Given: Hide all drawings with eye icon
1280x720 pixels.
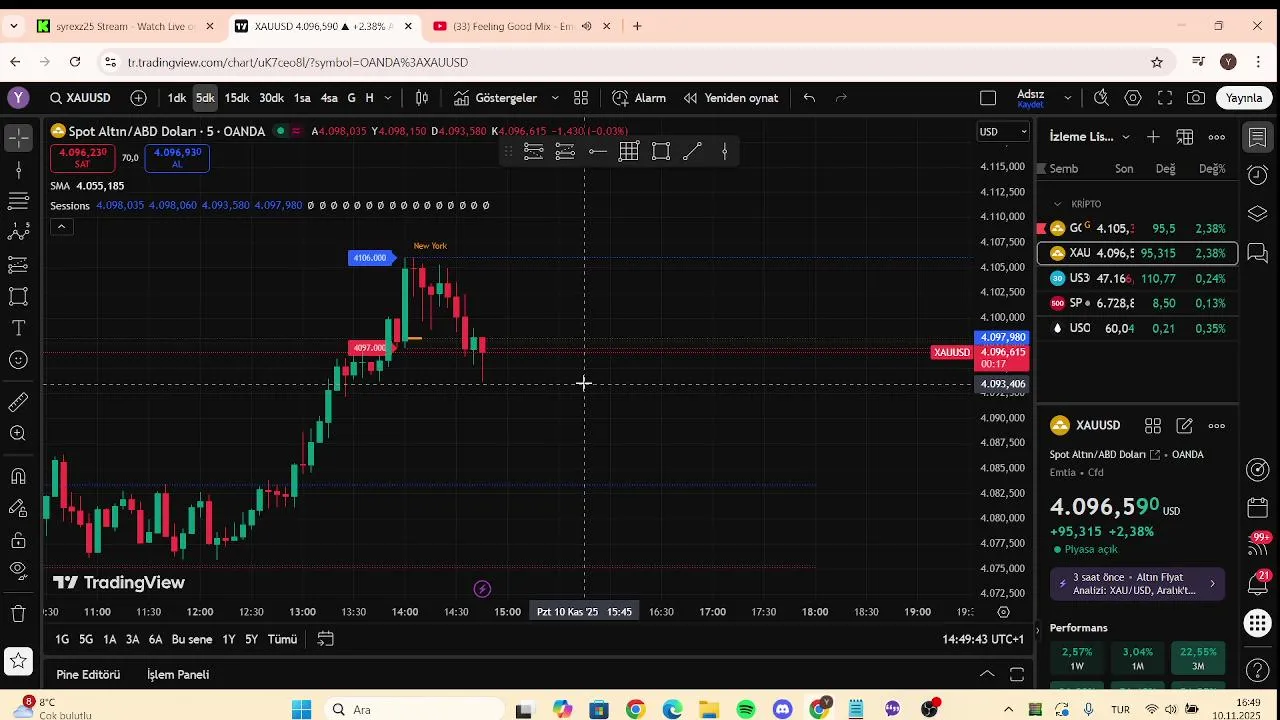Looking at the screenshot, I should (18, 571).
